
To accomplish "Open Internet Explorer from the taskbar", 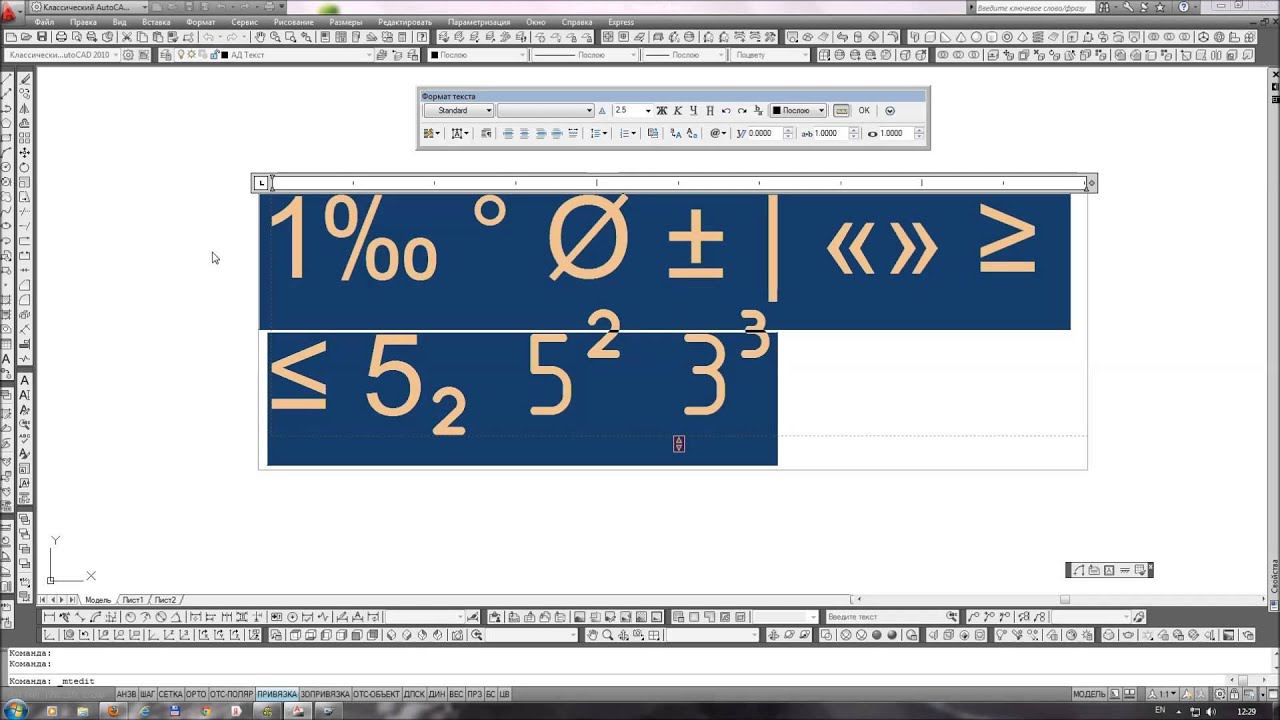I will click(145, 711).
